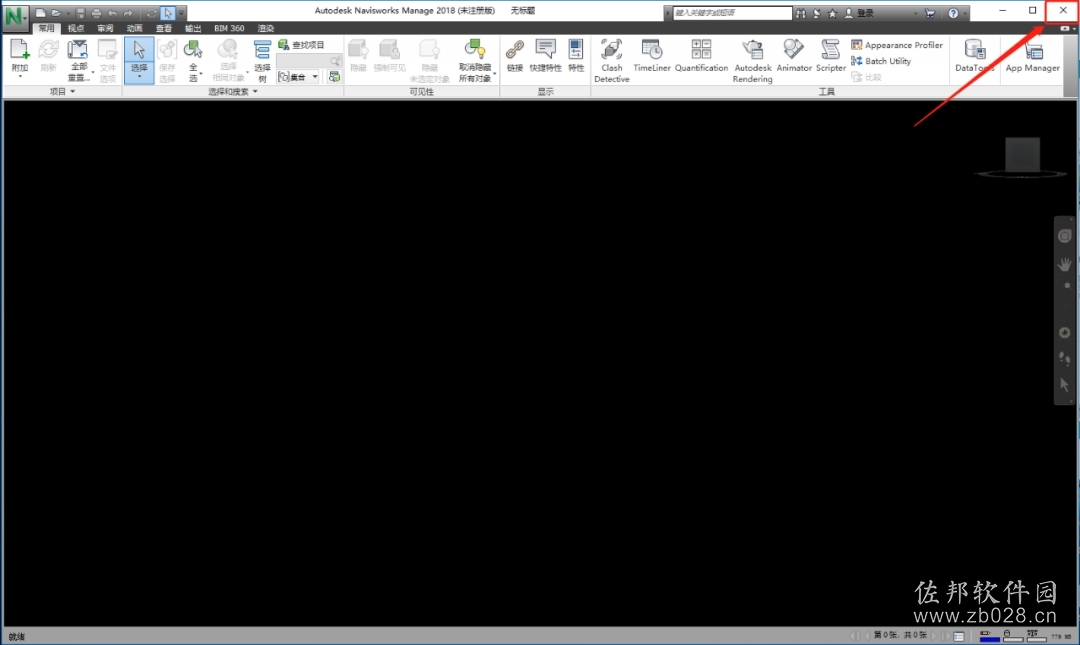The width and height of the screenshot is (1080, 645).
Task: Toggle 快捷特性 (Quick Properties)
Action: (546, 55)
